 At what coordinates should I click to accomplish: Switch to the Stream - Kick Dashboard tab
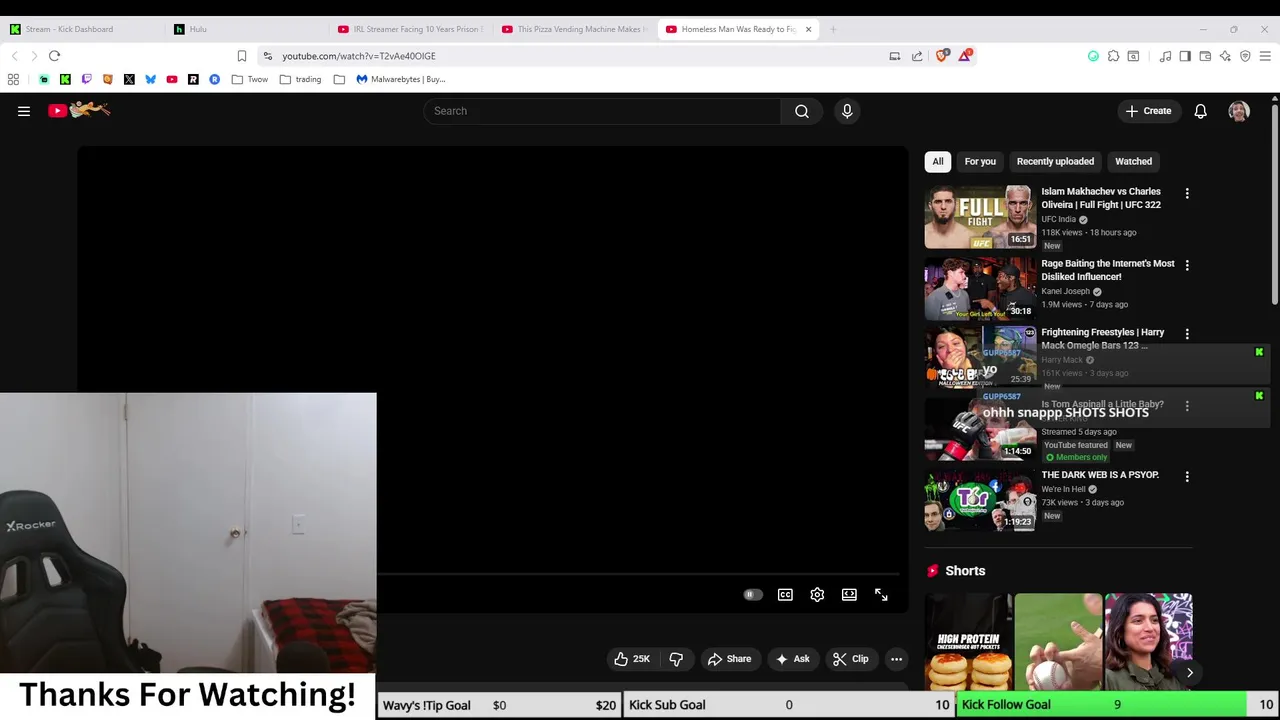(82, 29)
